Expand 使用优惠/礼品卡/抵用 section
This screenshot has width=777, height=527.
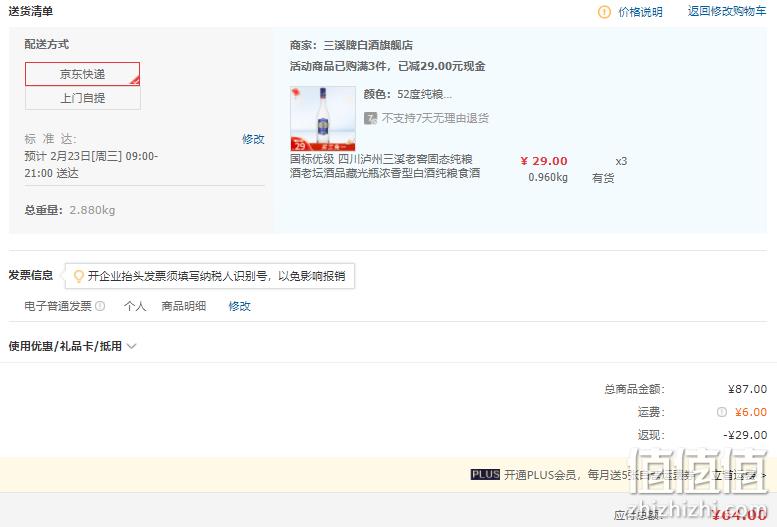[72, 346]
